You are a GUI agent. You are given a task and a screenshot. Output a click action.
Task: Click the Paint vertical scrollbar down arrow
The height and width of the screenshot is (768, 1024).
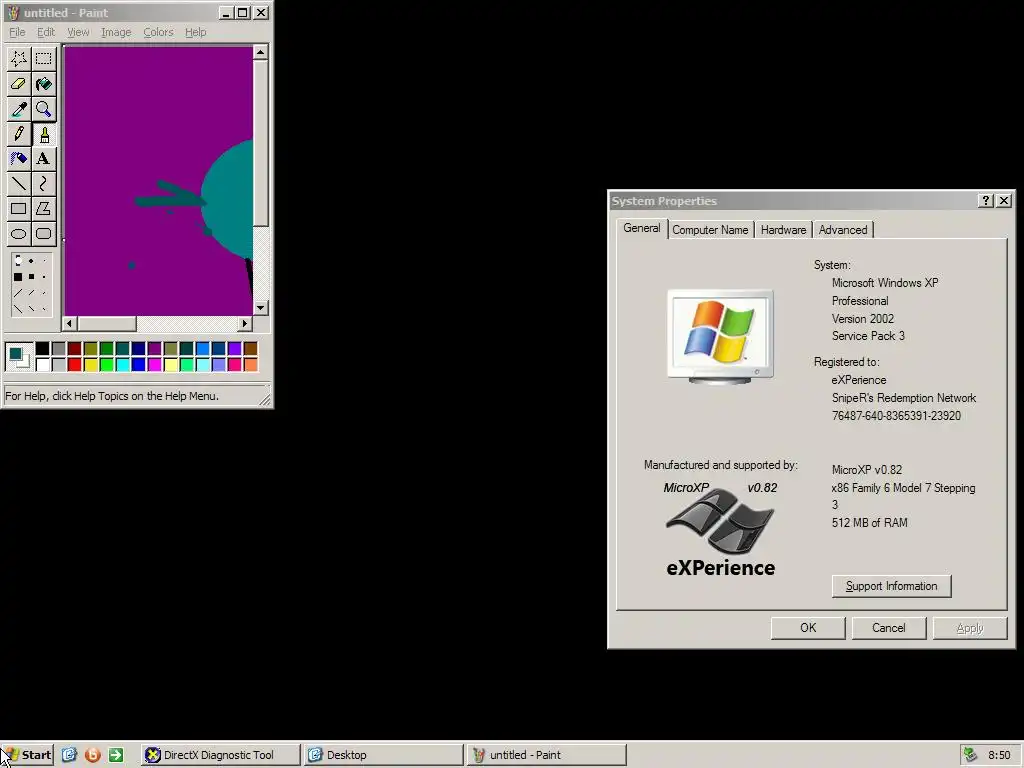coord(261,308)
